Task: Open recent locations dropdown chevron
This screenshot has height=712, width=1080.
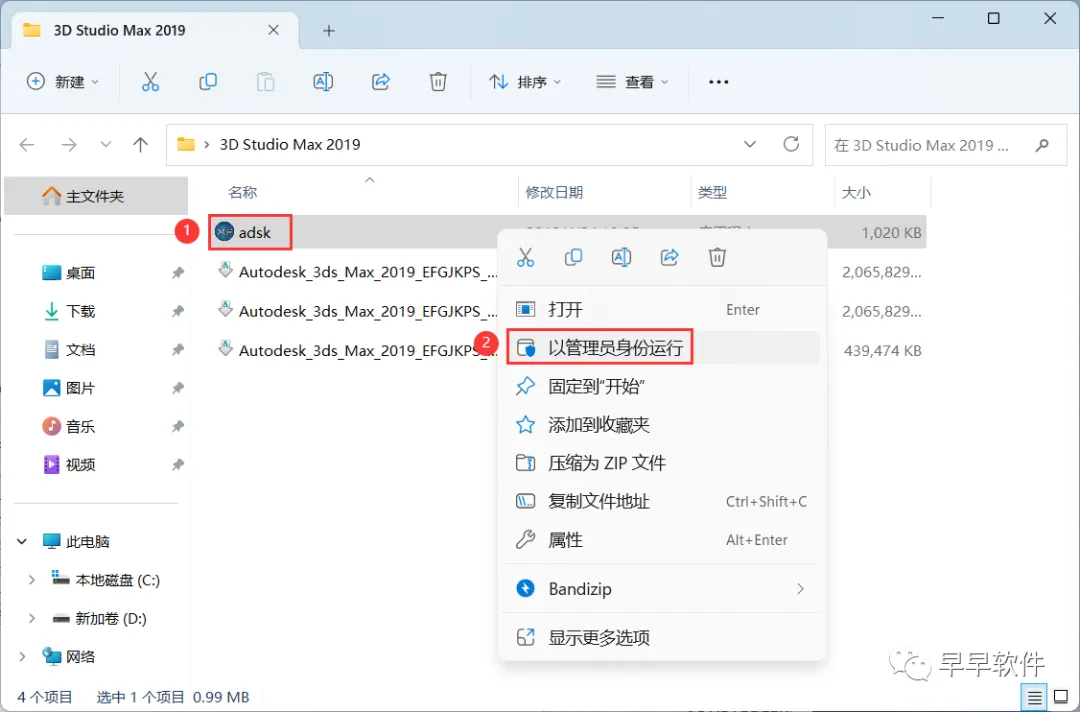Action: (105, 145)
